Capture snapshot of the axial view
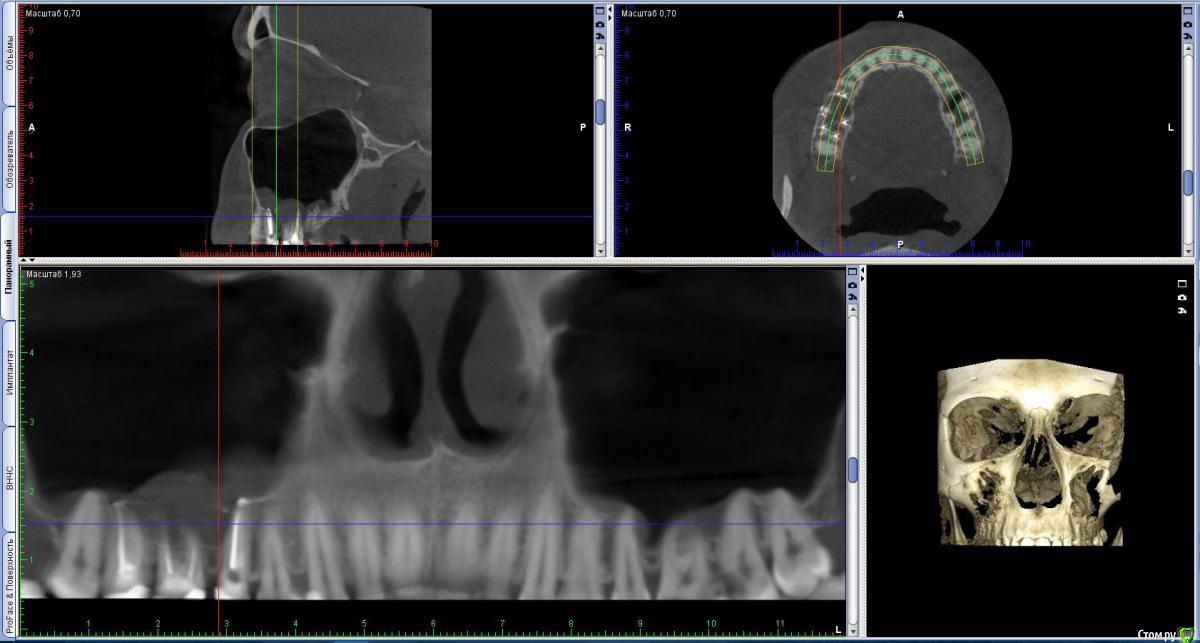 [x=1188, y=22]
